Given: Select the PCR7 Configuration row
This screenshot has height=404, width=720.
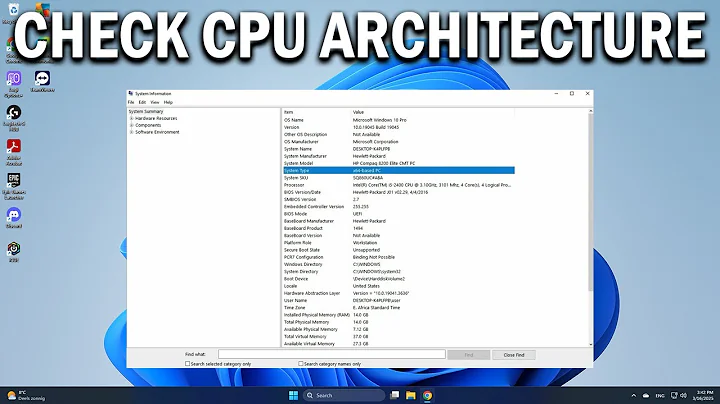Looking at the screenshot, I should pyautogui.click(x=399, y=258).
